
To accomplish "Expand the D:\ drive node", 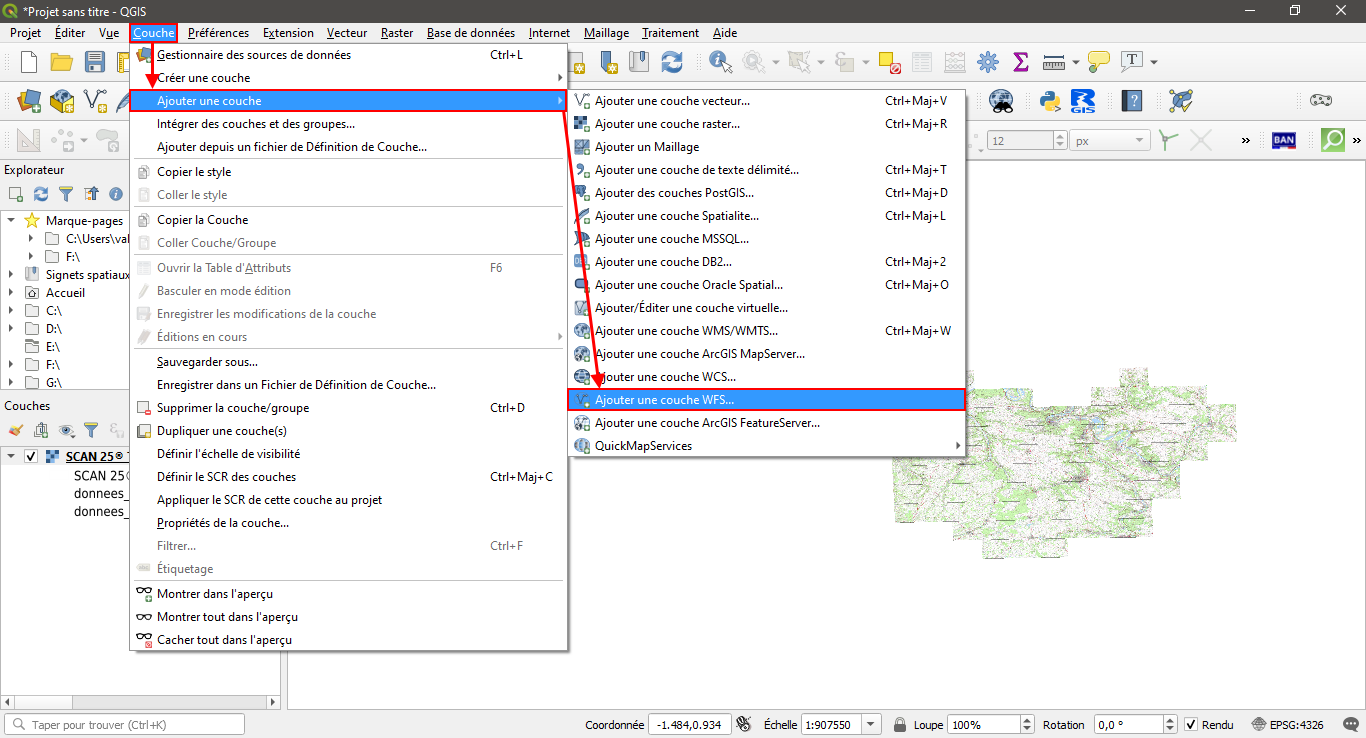I will coord(11,329).
